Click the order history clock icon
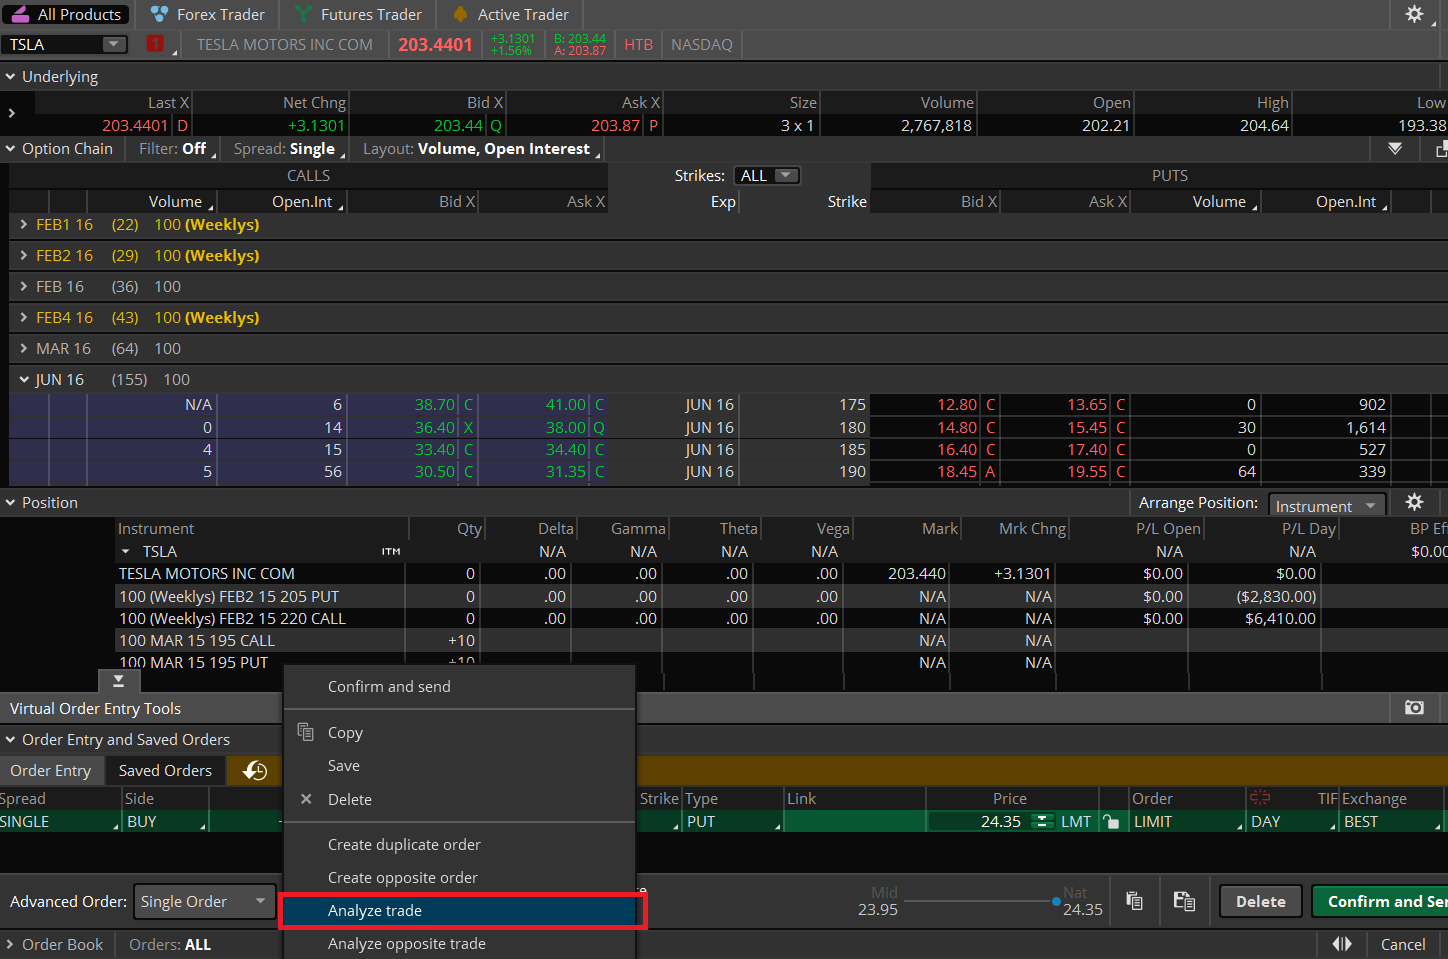Viewport: 1448px width, 959px height. pos(255,770)
